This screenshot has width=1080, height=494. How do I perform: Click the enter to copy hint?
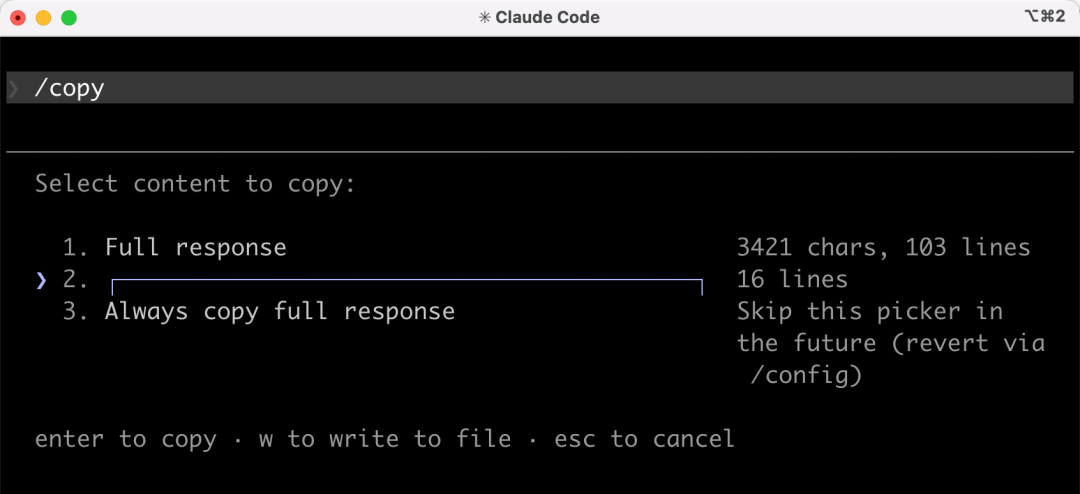tap(125, 439)
